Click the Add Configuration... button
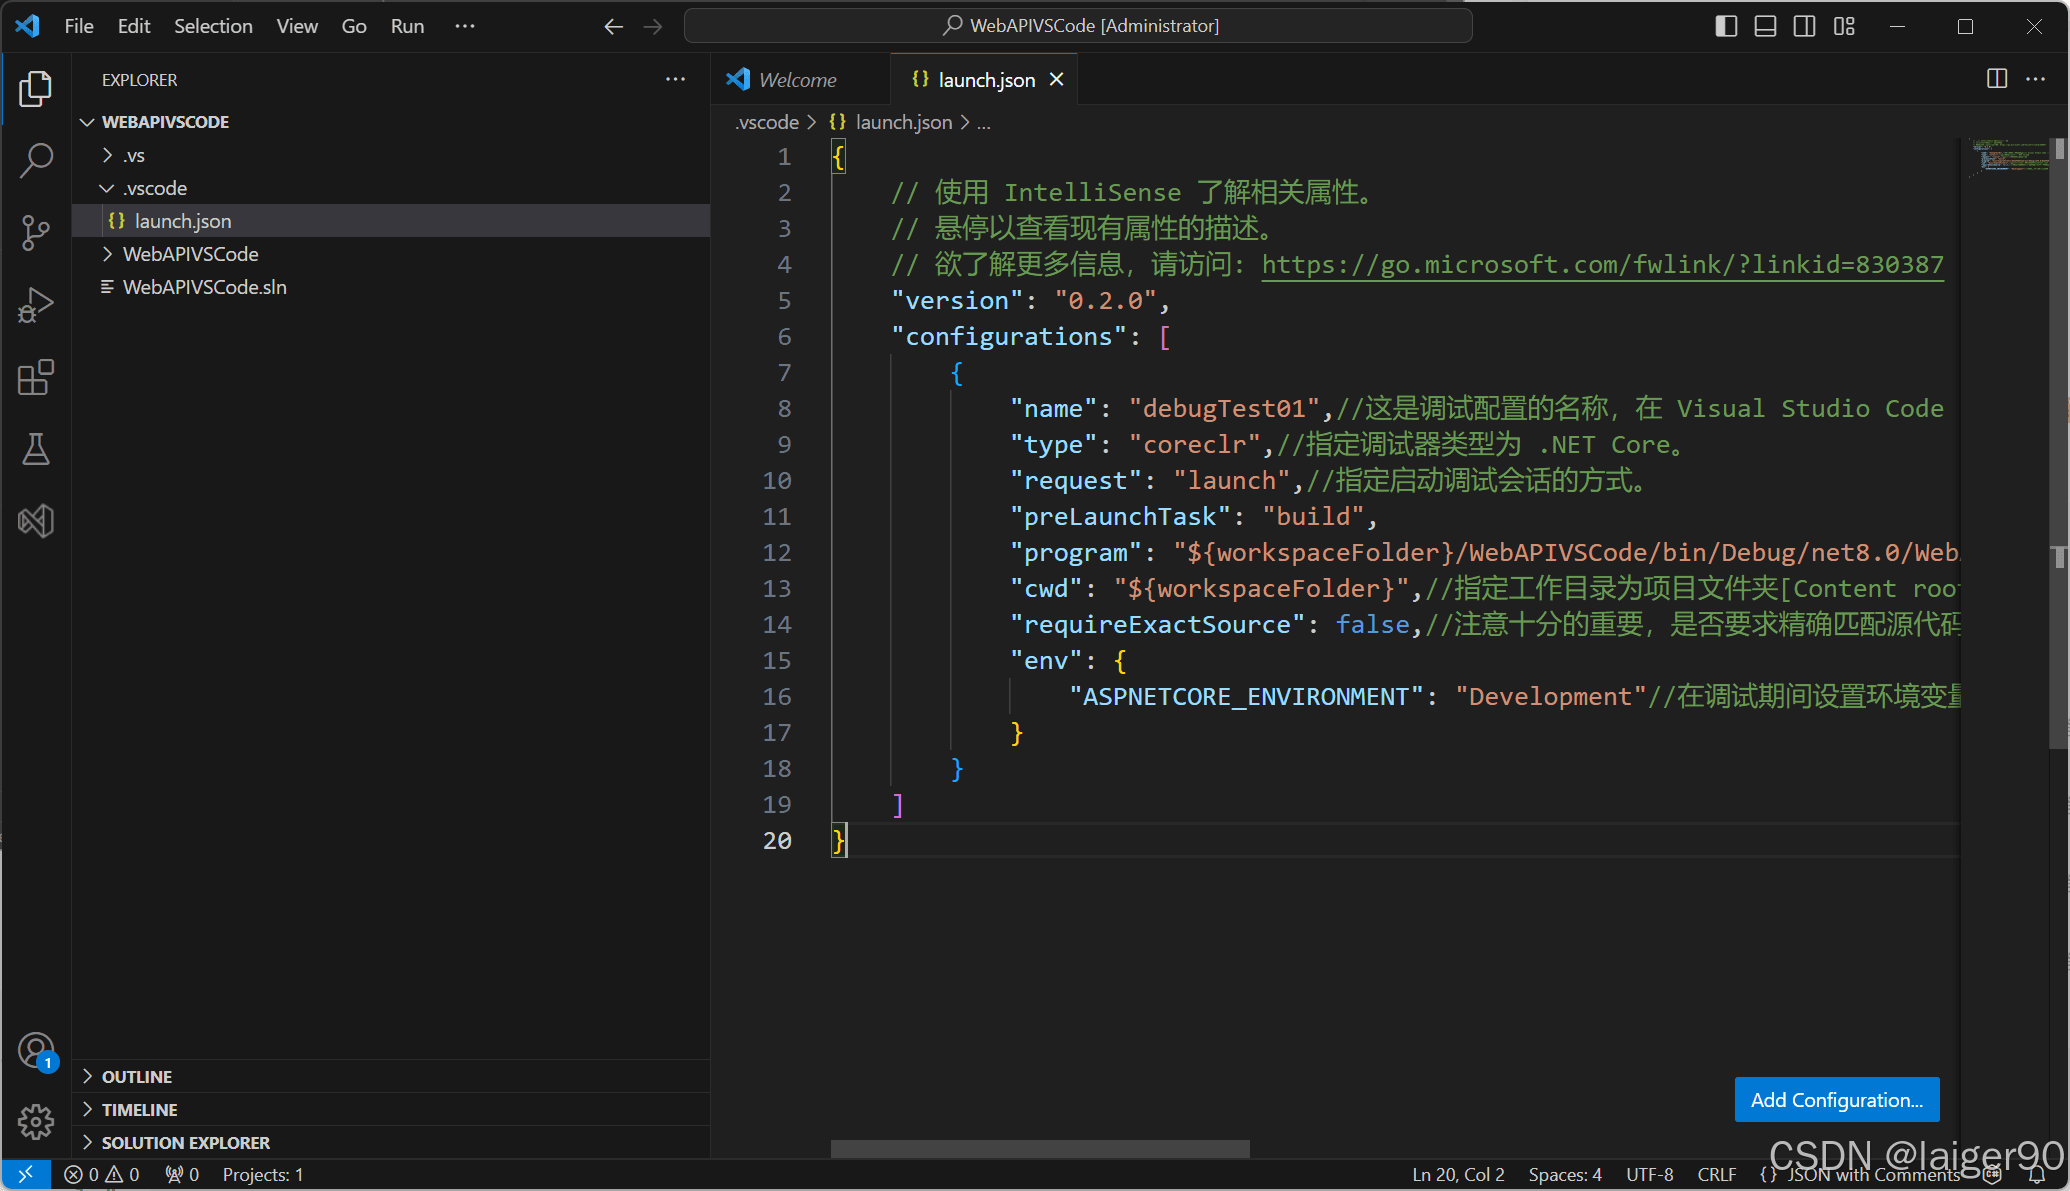 point(1836,1099)
